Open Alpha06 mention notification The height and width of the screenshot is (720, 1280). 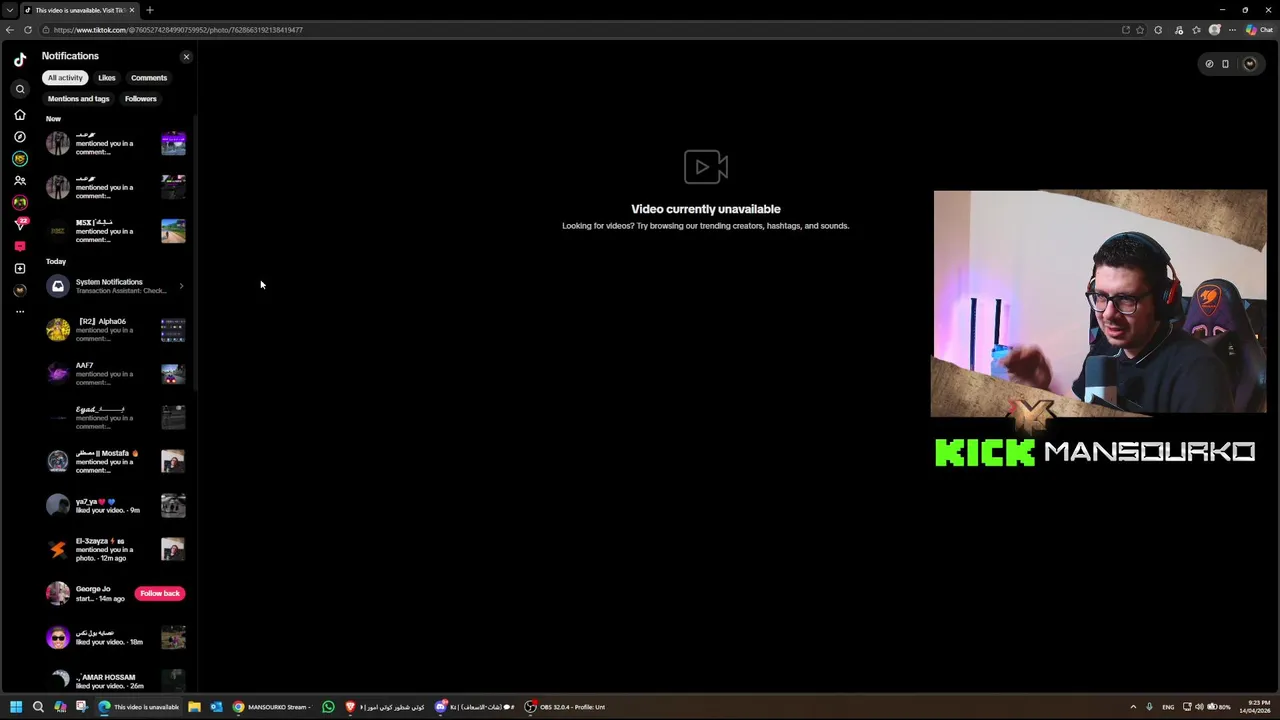click(x=116, y=330)
